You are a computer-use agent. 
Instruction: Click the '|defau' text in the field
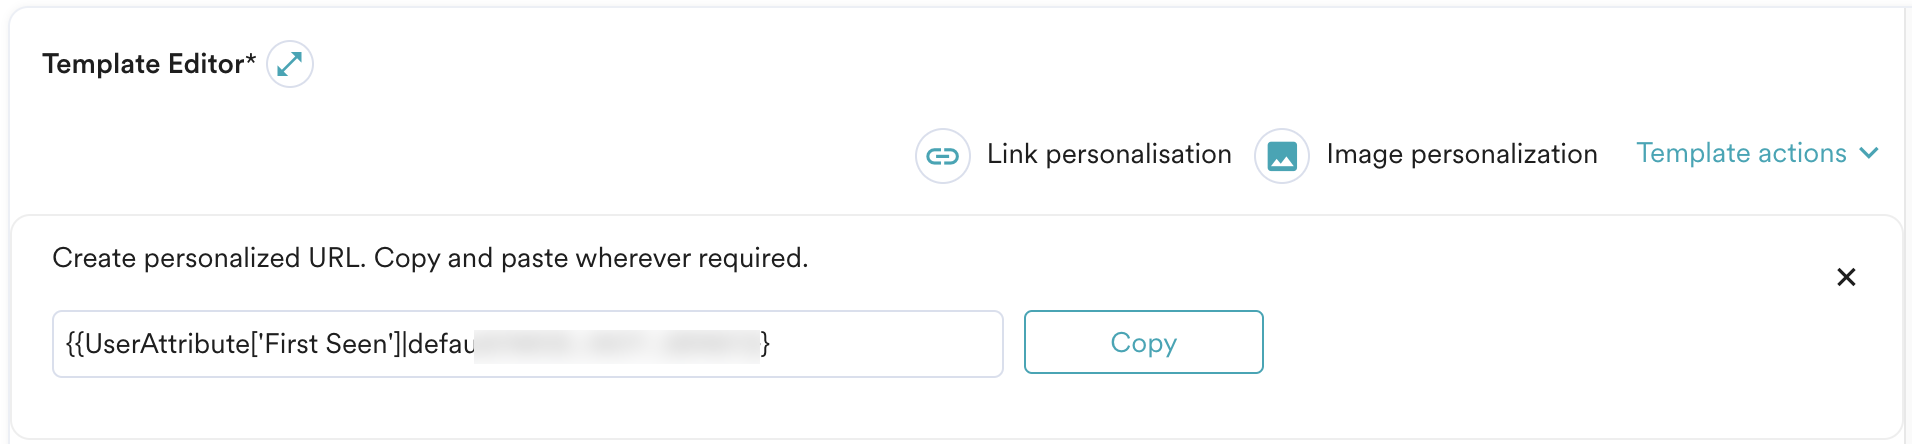point(438,344)
